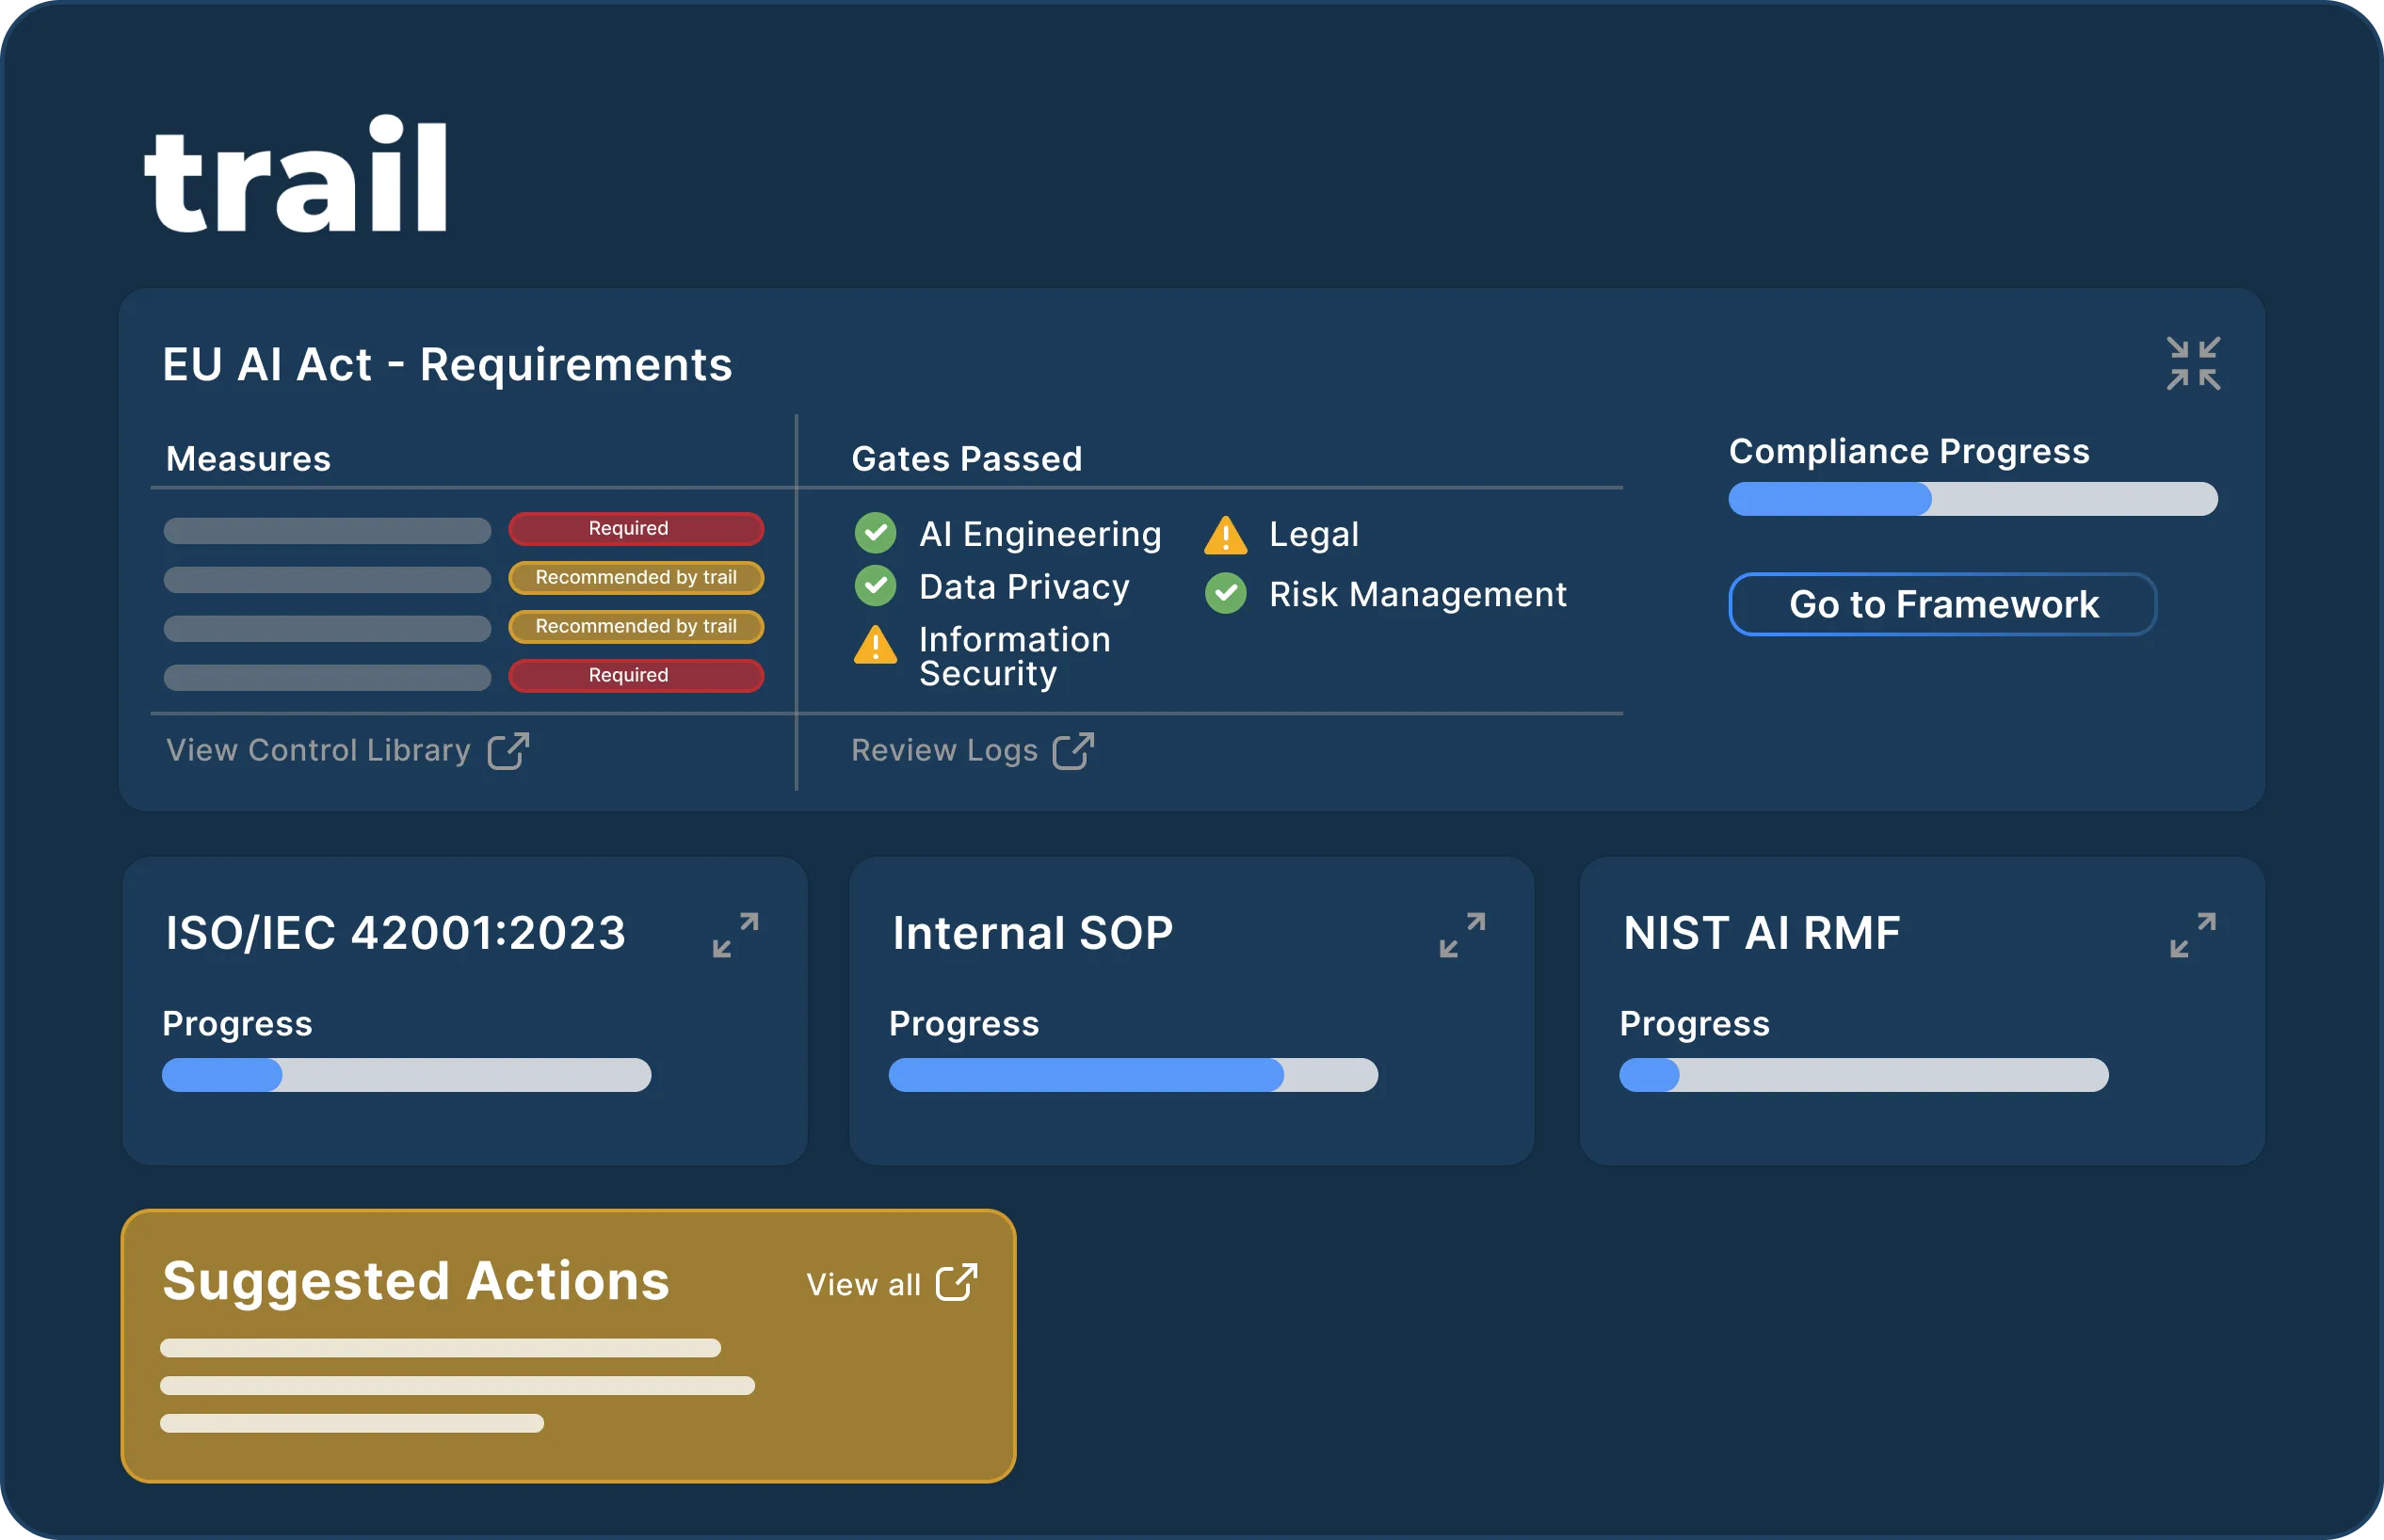2384x1540 pixels.
Task: Click the first red Required badge
Action: (636, 528)
